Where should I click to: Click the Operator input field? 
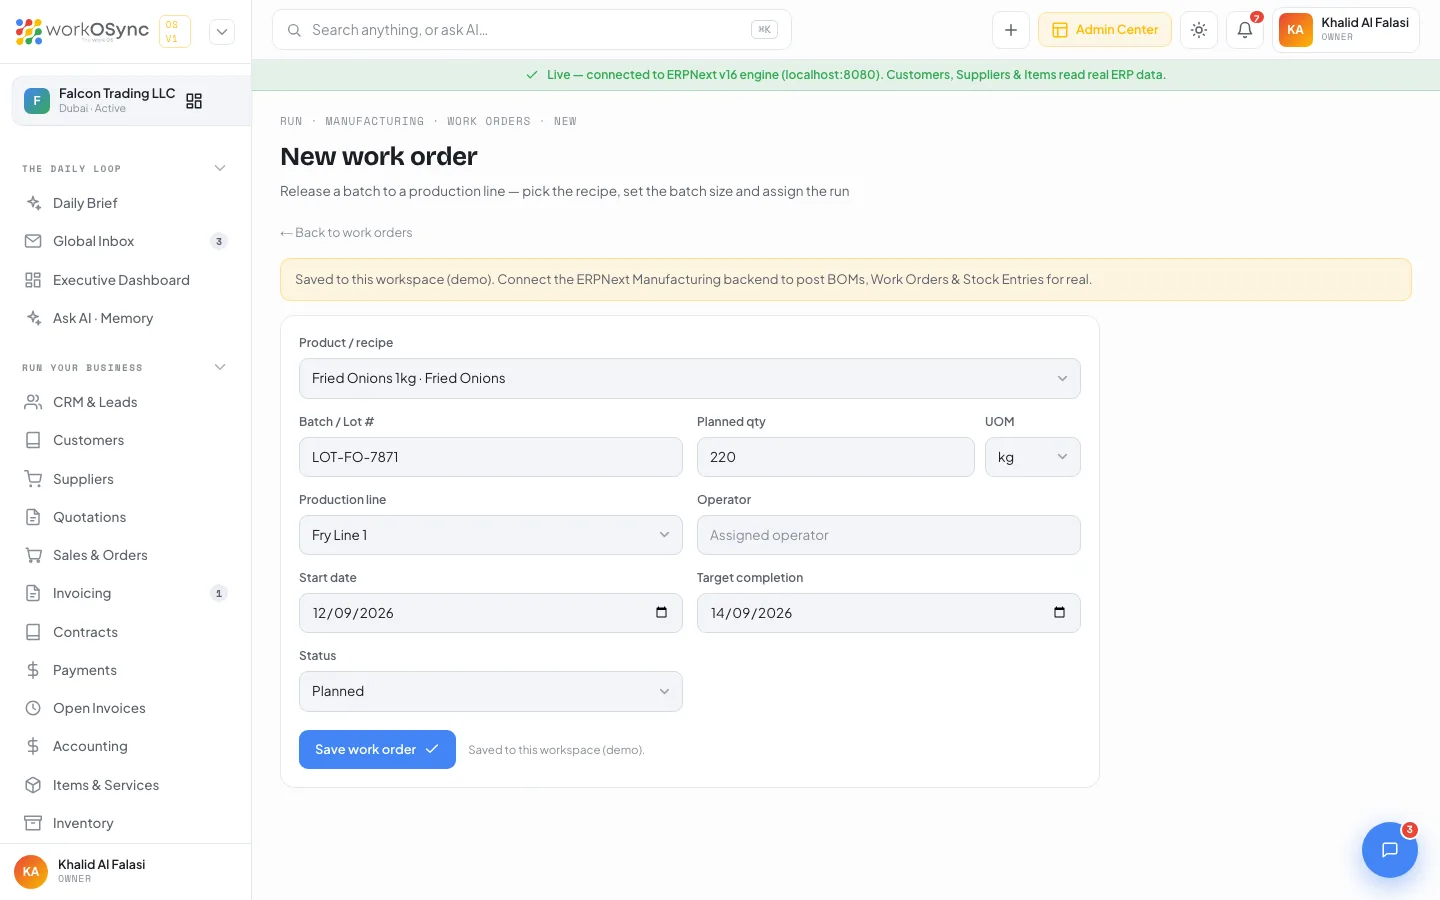(889, 535)
